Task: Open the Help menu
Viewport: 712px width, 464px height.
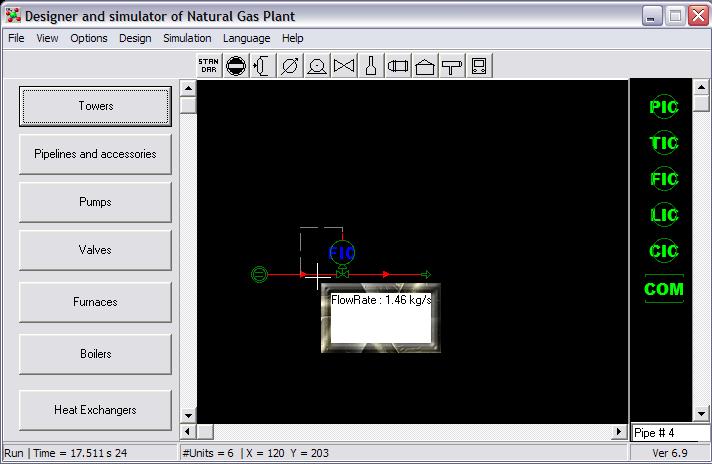Action: pos(292,38)
